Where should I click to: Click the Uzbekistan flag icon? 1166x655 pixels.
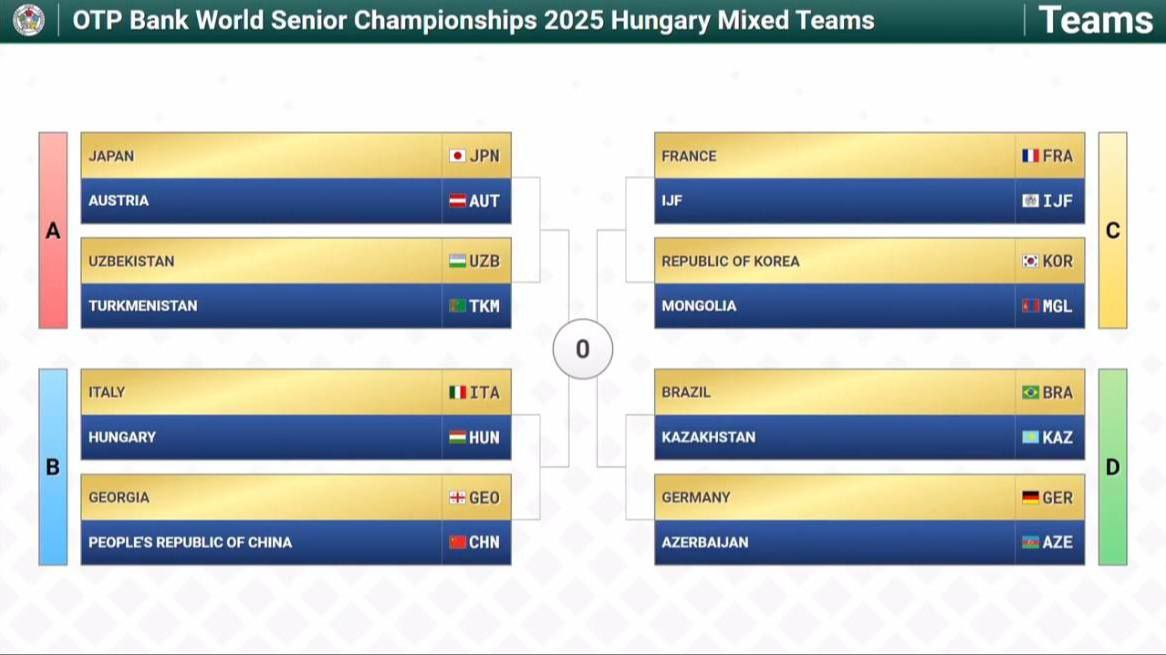[x=458, y=261]
